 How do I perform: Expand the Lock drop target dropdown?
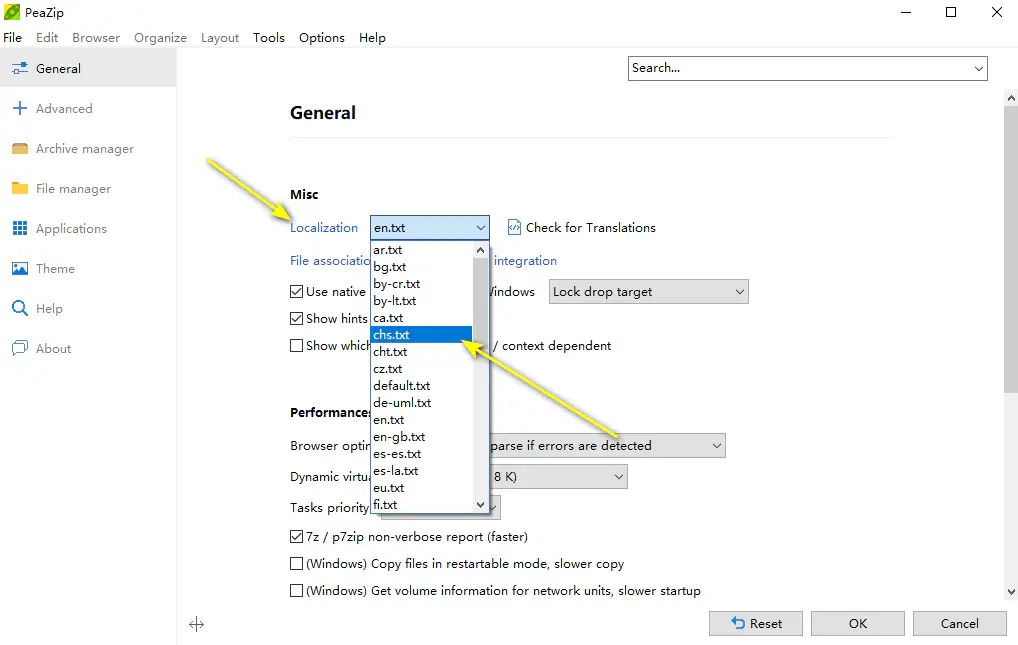(739, 292)
